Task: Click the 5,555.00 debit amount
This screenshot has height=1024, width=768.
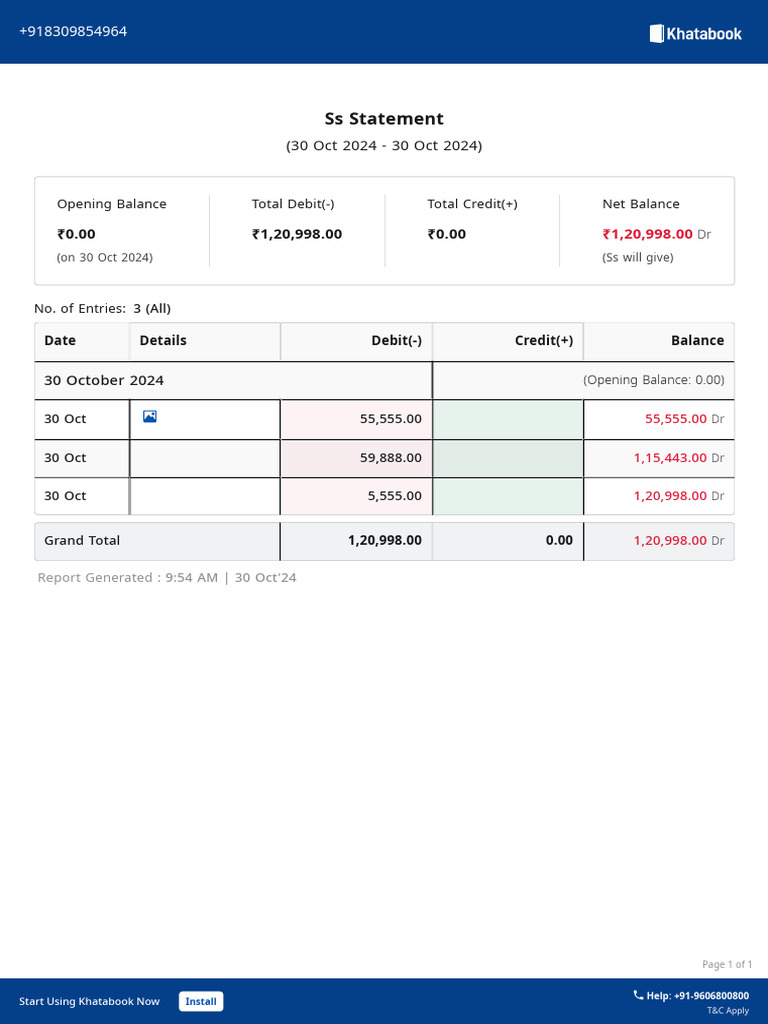Action: [x=394, y=496]
